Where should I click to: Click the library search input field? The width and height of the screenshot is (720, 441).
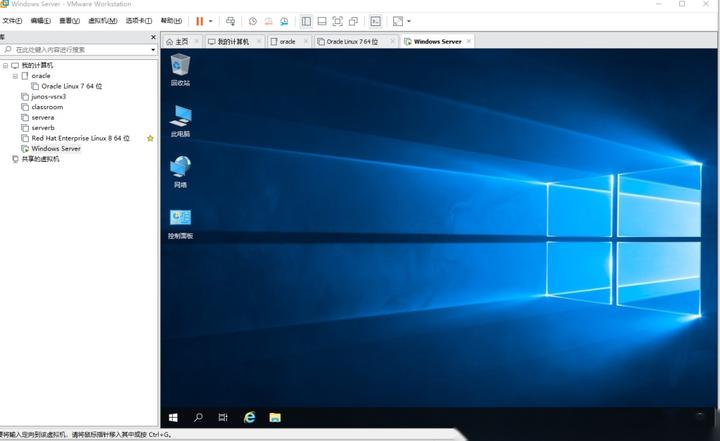[x=76, y=50]
